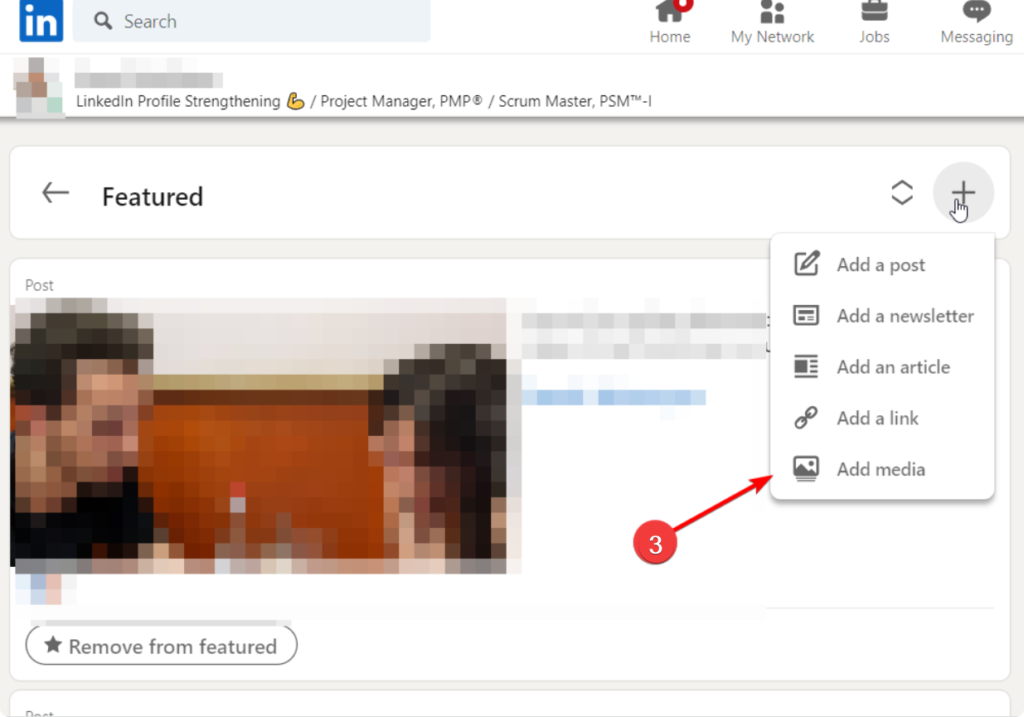Click the back arrow beside Featured
The height and width of the screenshot is (717, 1024).
coord(55,193)
